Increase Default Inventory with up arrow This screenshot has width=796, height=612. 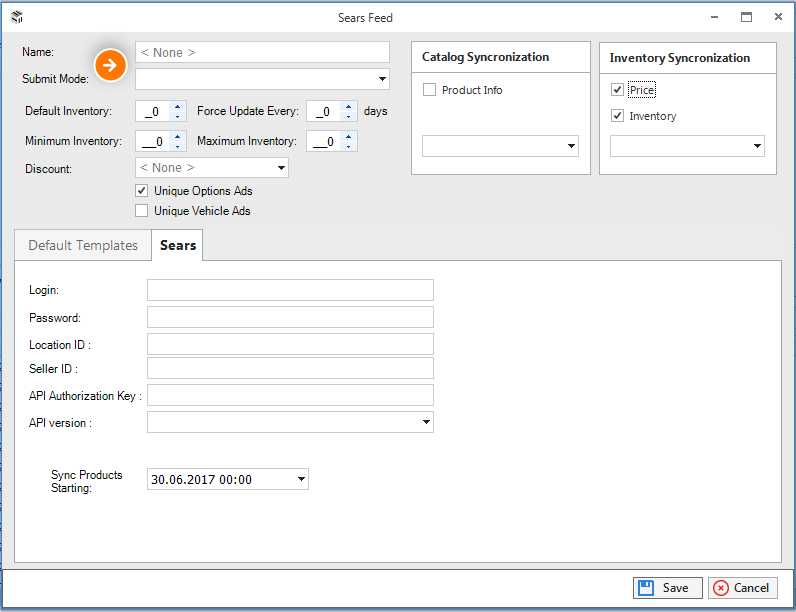click(x=177, y=107)
